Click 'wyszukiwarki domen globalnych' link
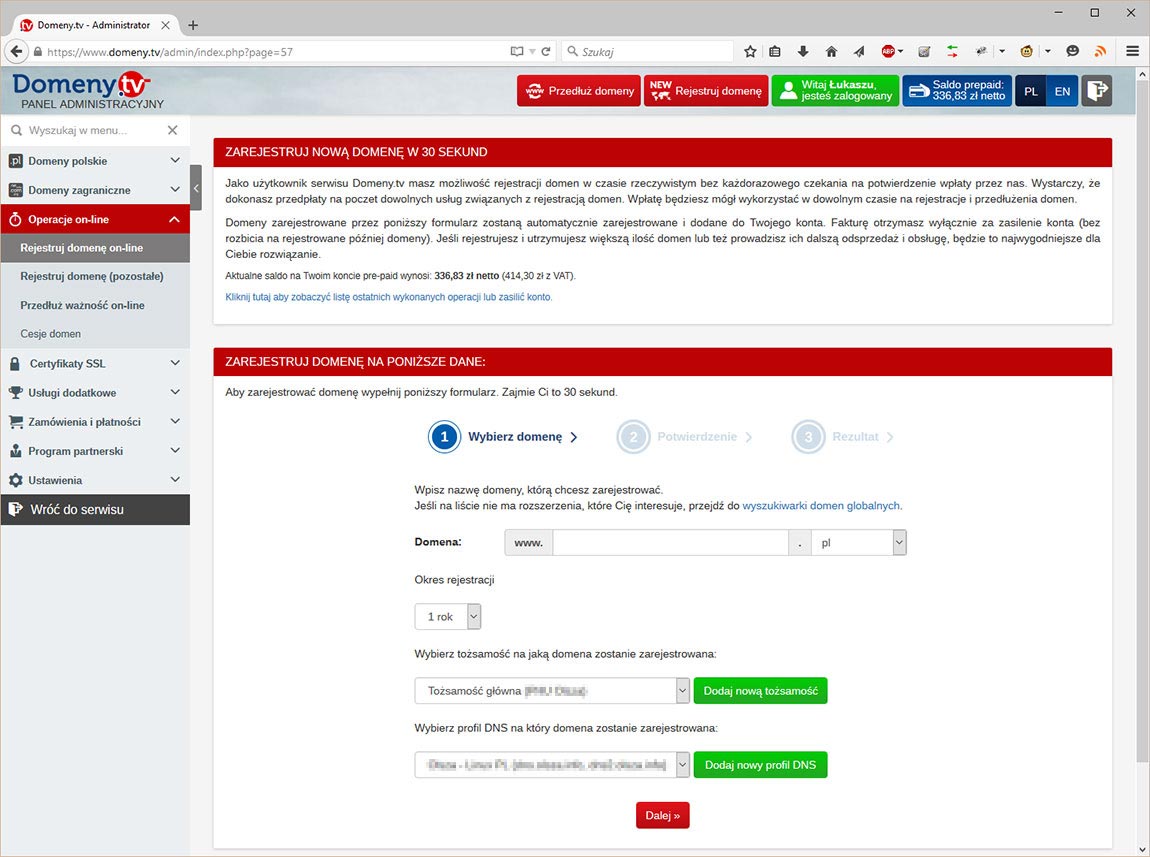This screenshot has width=1150, height=857. pyautogui.click(x=821, y=506)
